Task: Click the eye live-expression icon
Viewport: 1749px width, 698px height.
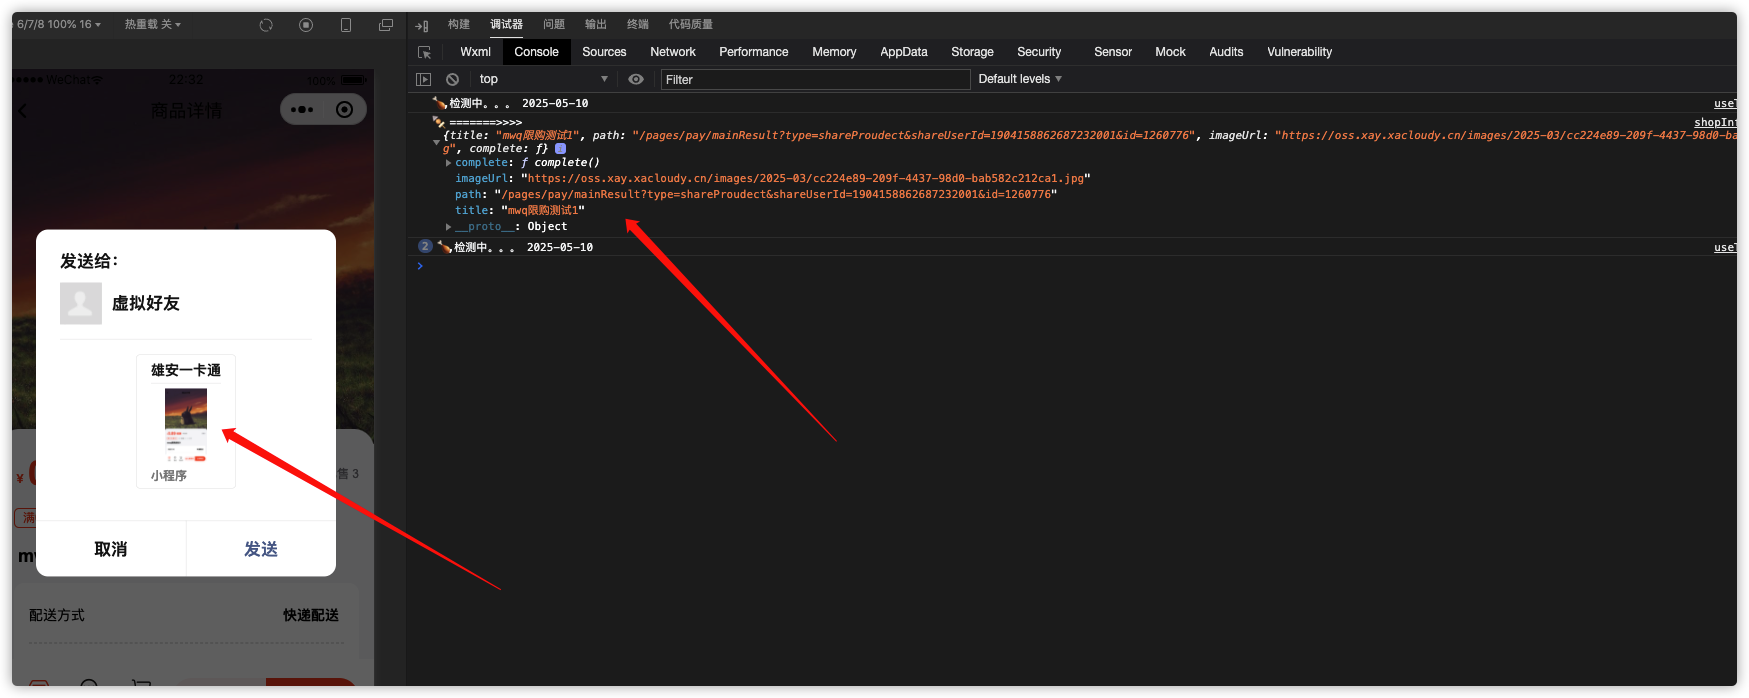Action: point(636,79)
